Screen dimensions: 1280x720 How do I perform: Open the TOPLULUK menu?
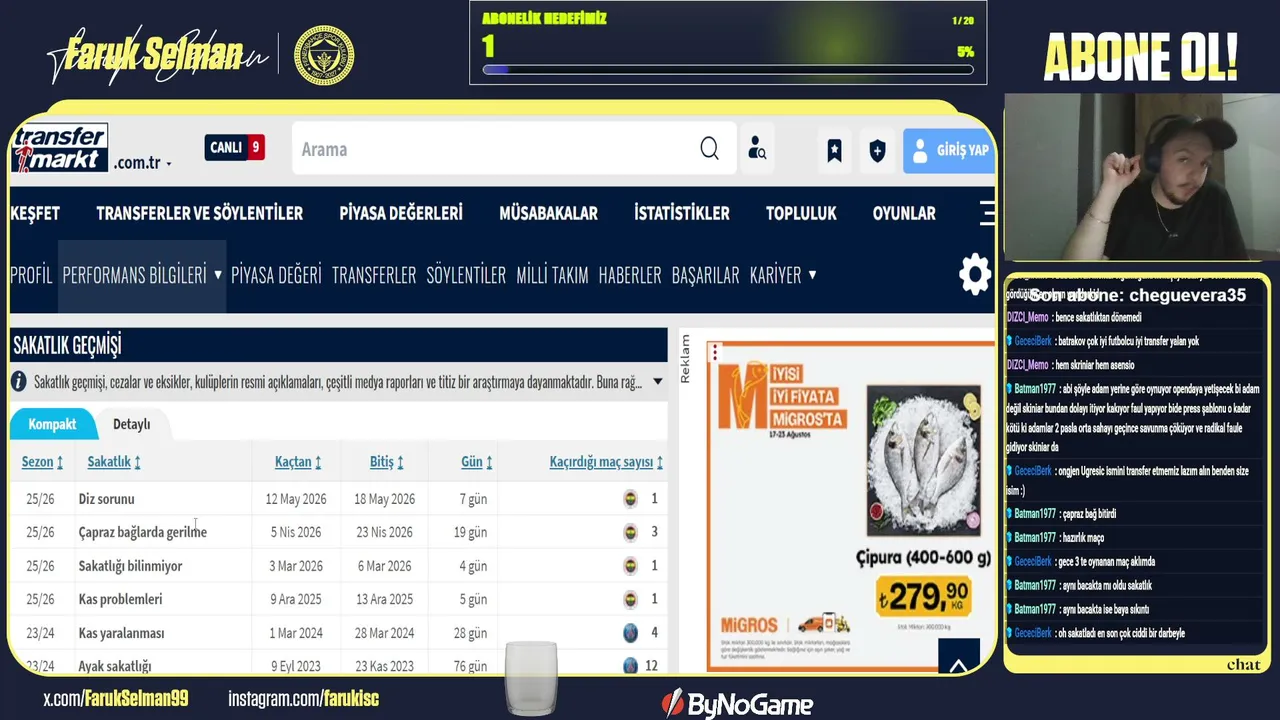pos(801,213)
